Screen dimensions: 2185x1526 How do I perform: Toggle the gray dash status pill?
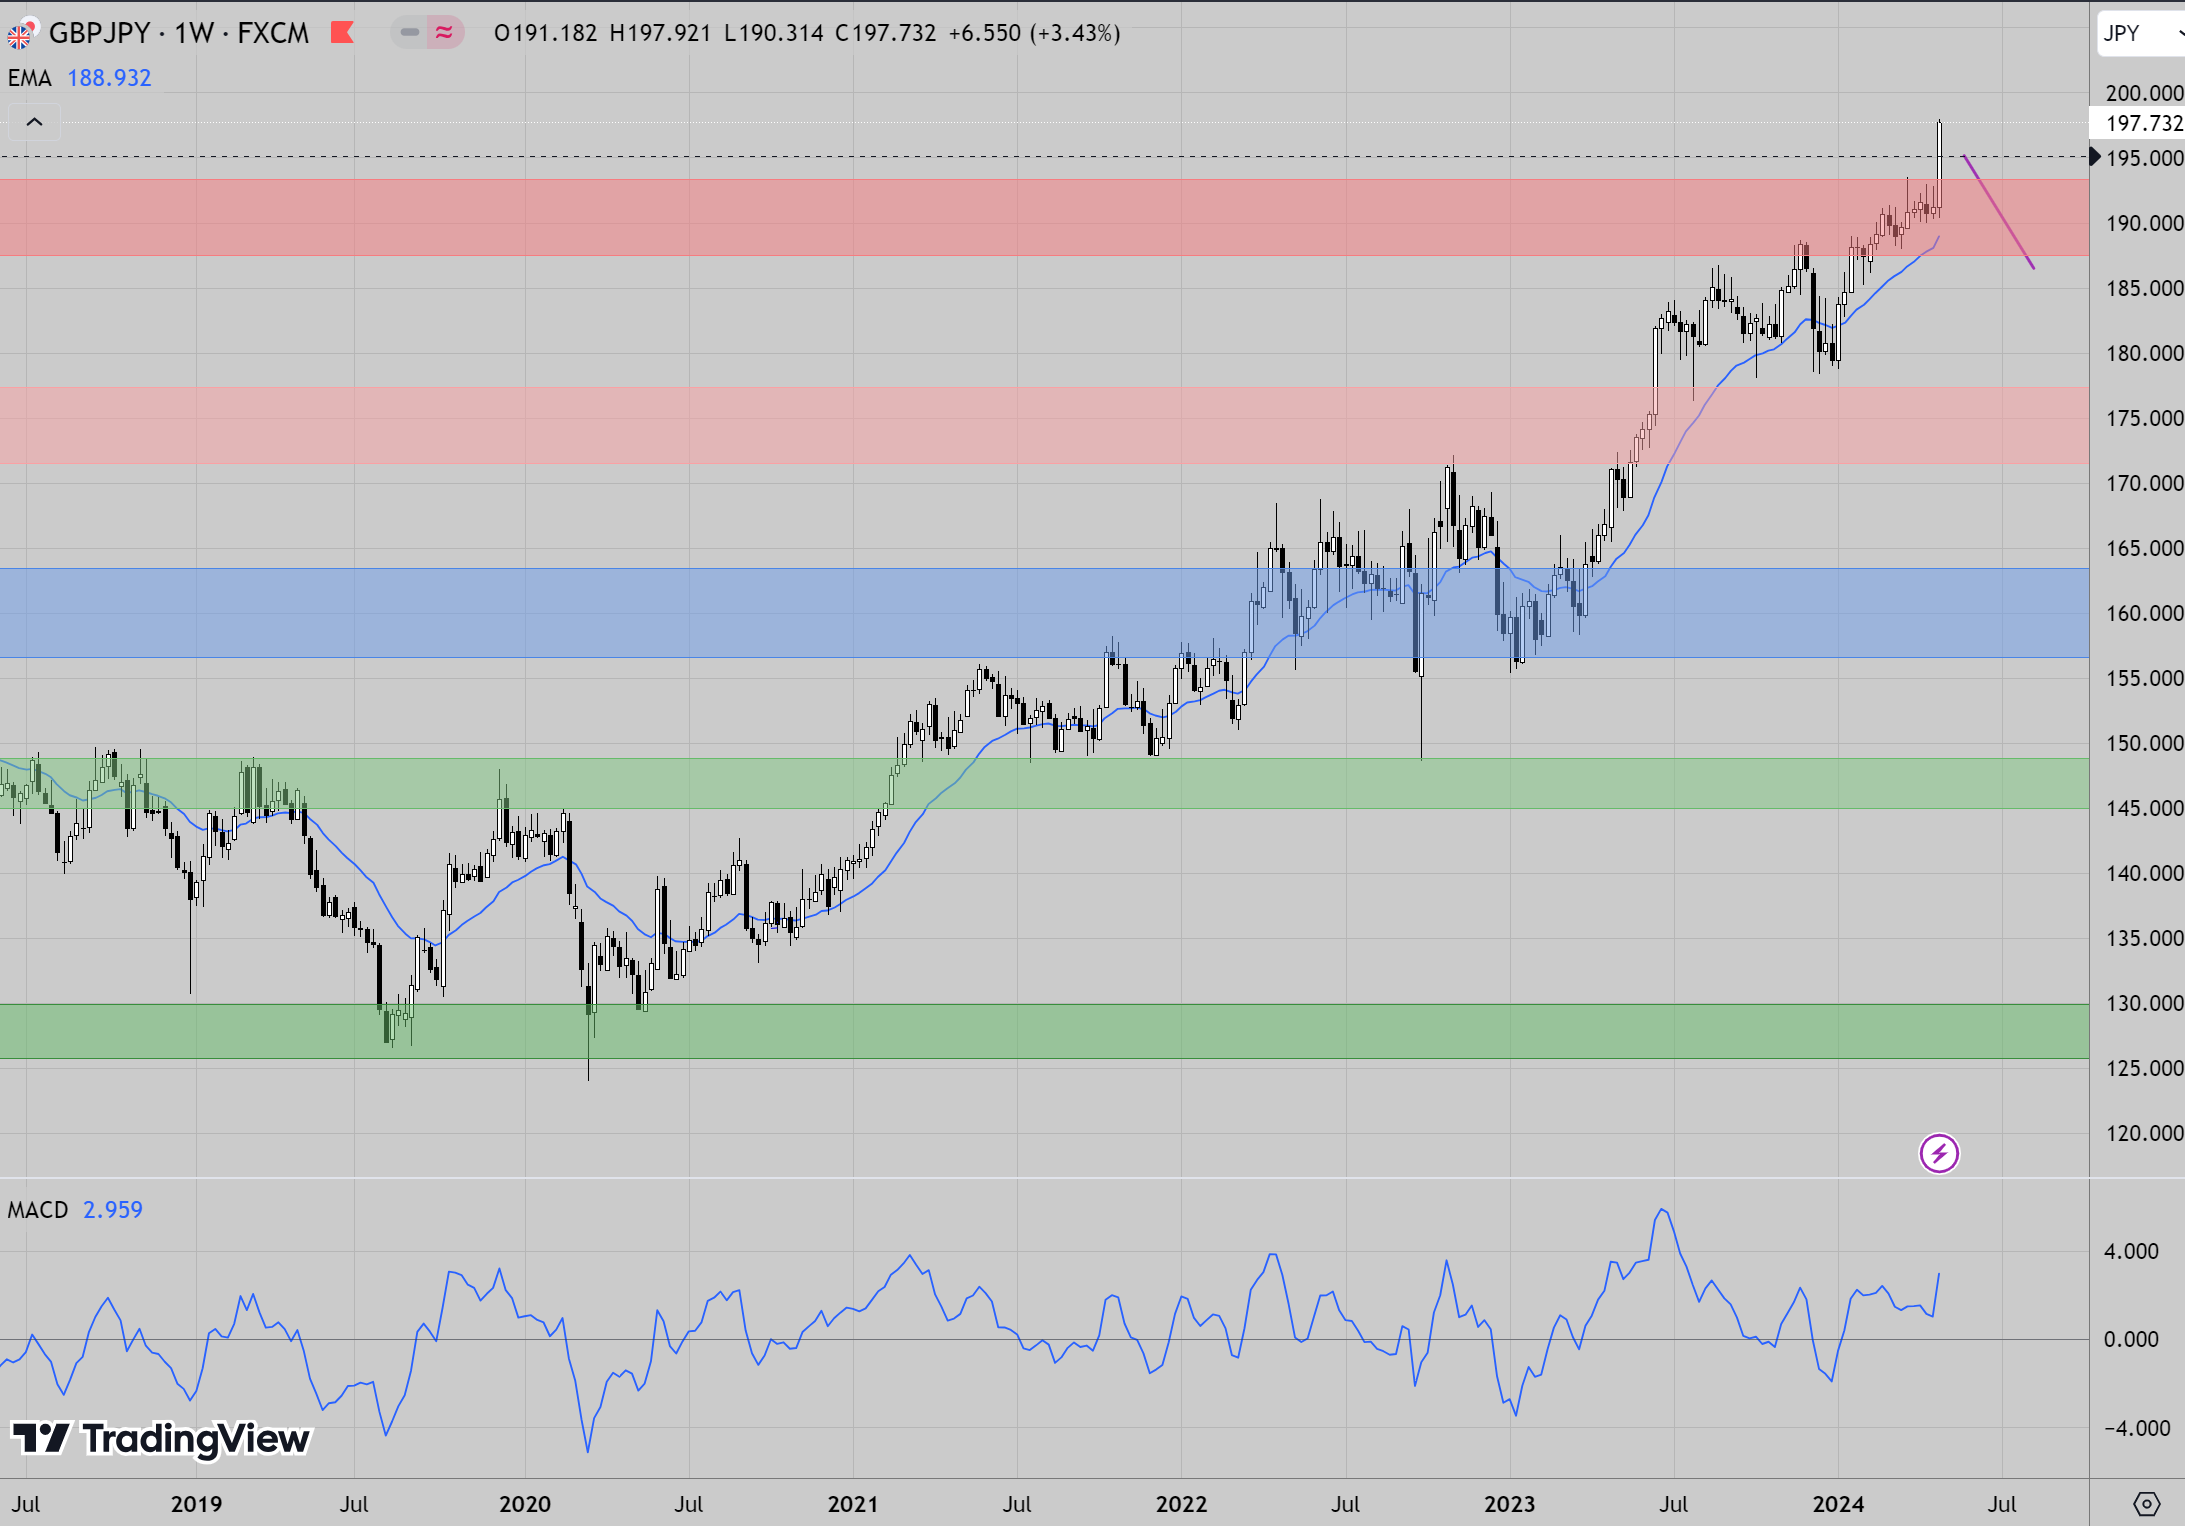409,33
